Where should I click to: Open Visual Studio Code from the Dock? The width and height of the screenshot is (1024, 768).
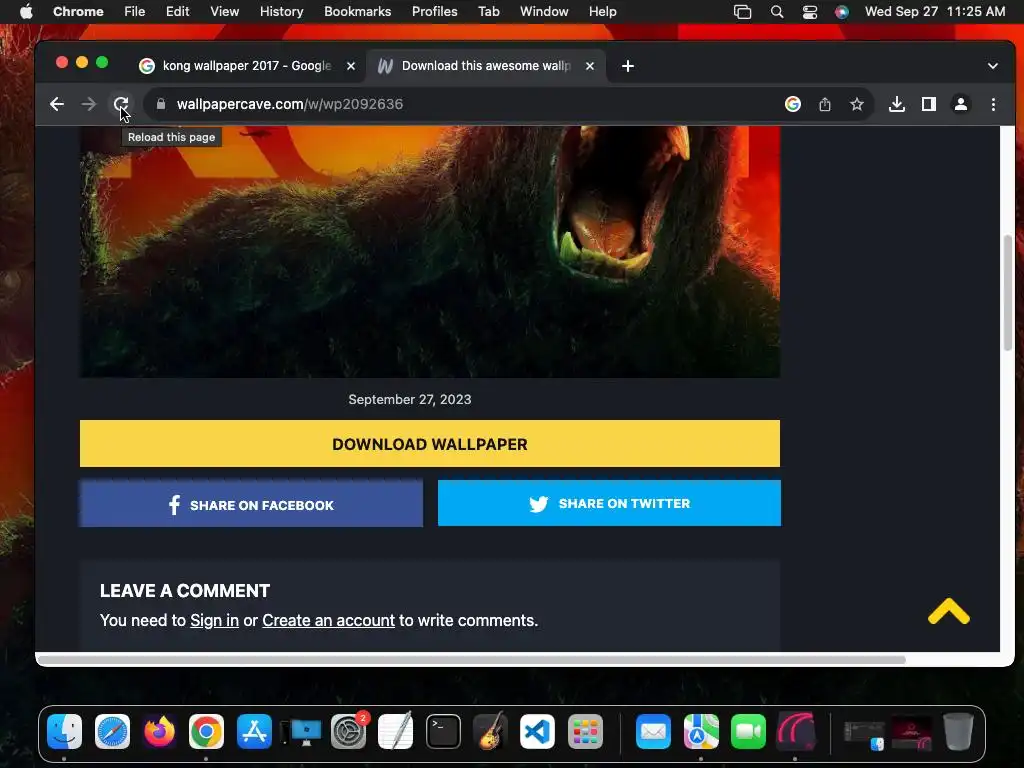point(537,731)
